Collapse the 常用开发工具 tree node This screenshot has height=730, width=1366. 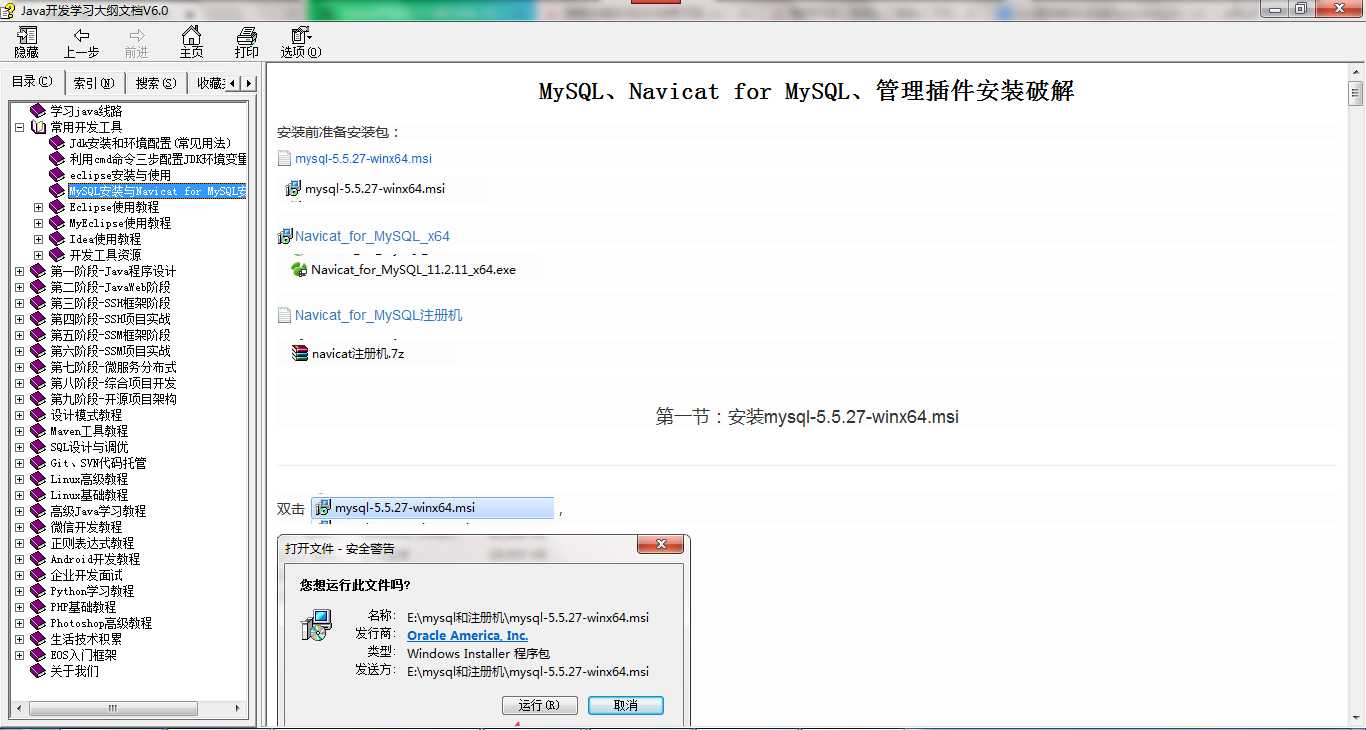20,127
